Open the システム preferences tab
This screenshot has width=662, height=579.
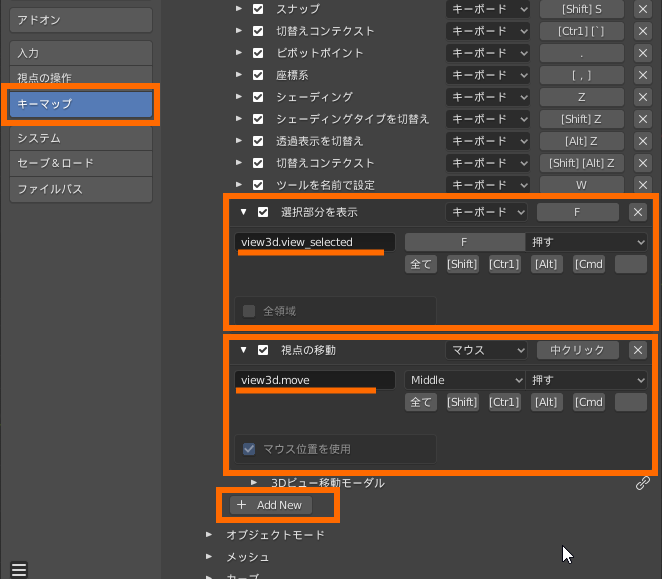point(81,139)
